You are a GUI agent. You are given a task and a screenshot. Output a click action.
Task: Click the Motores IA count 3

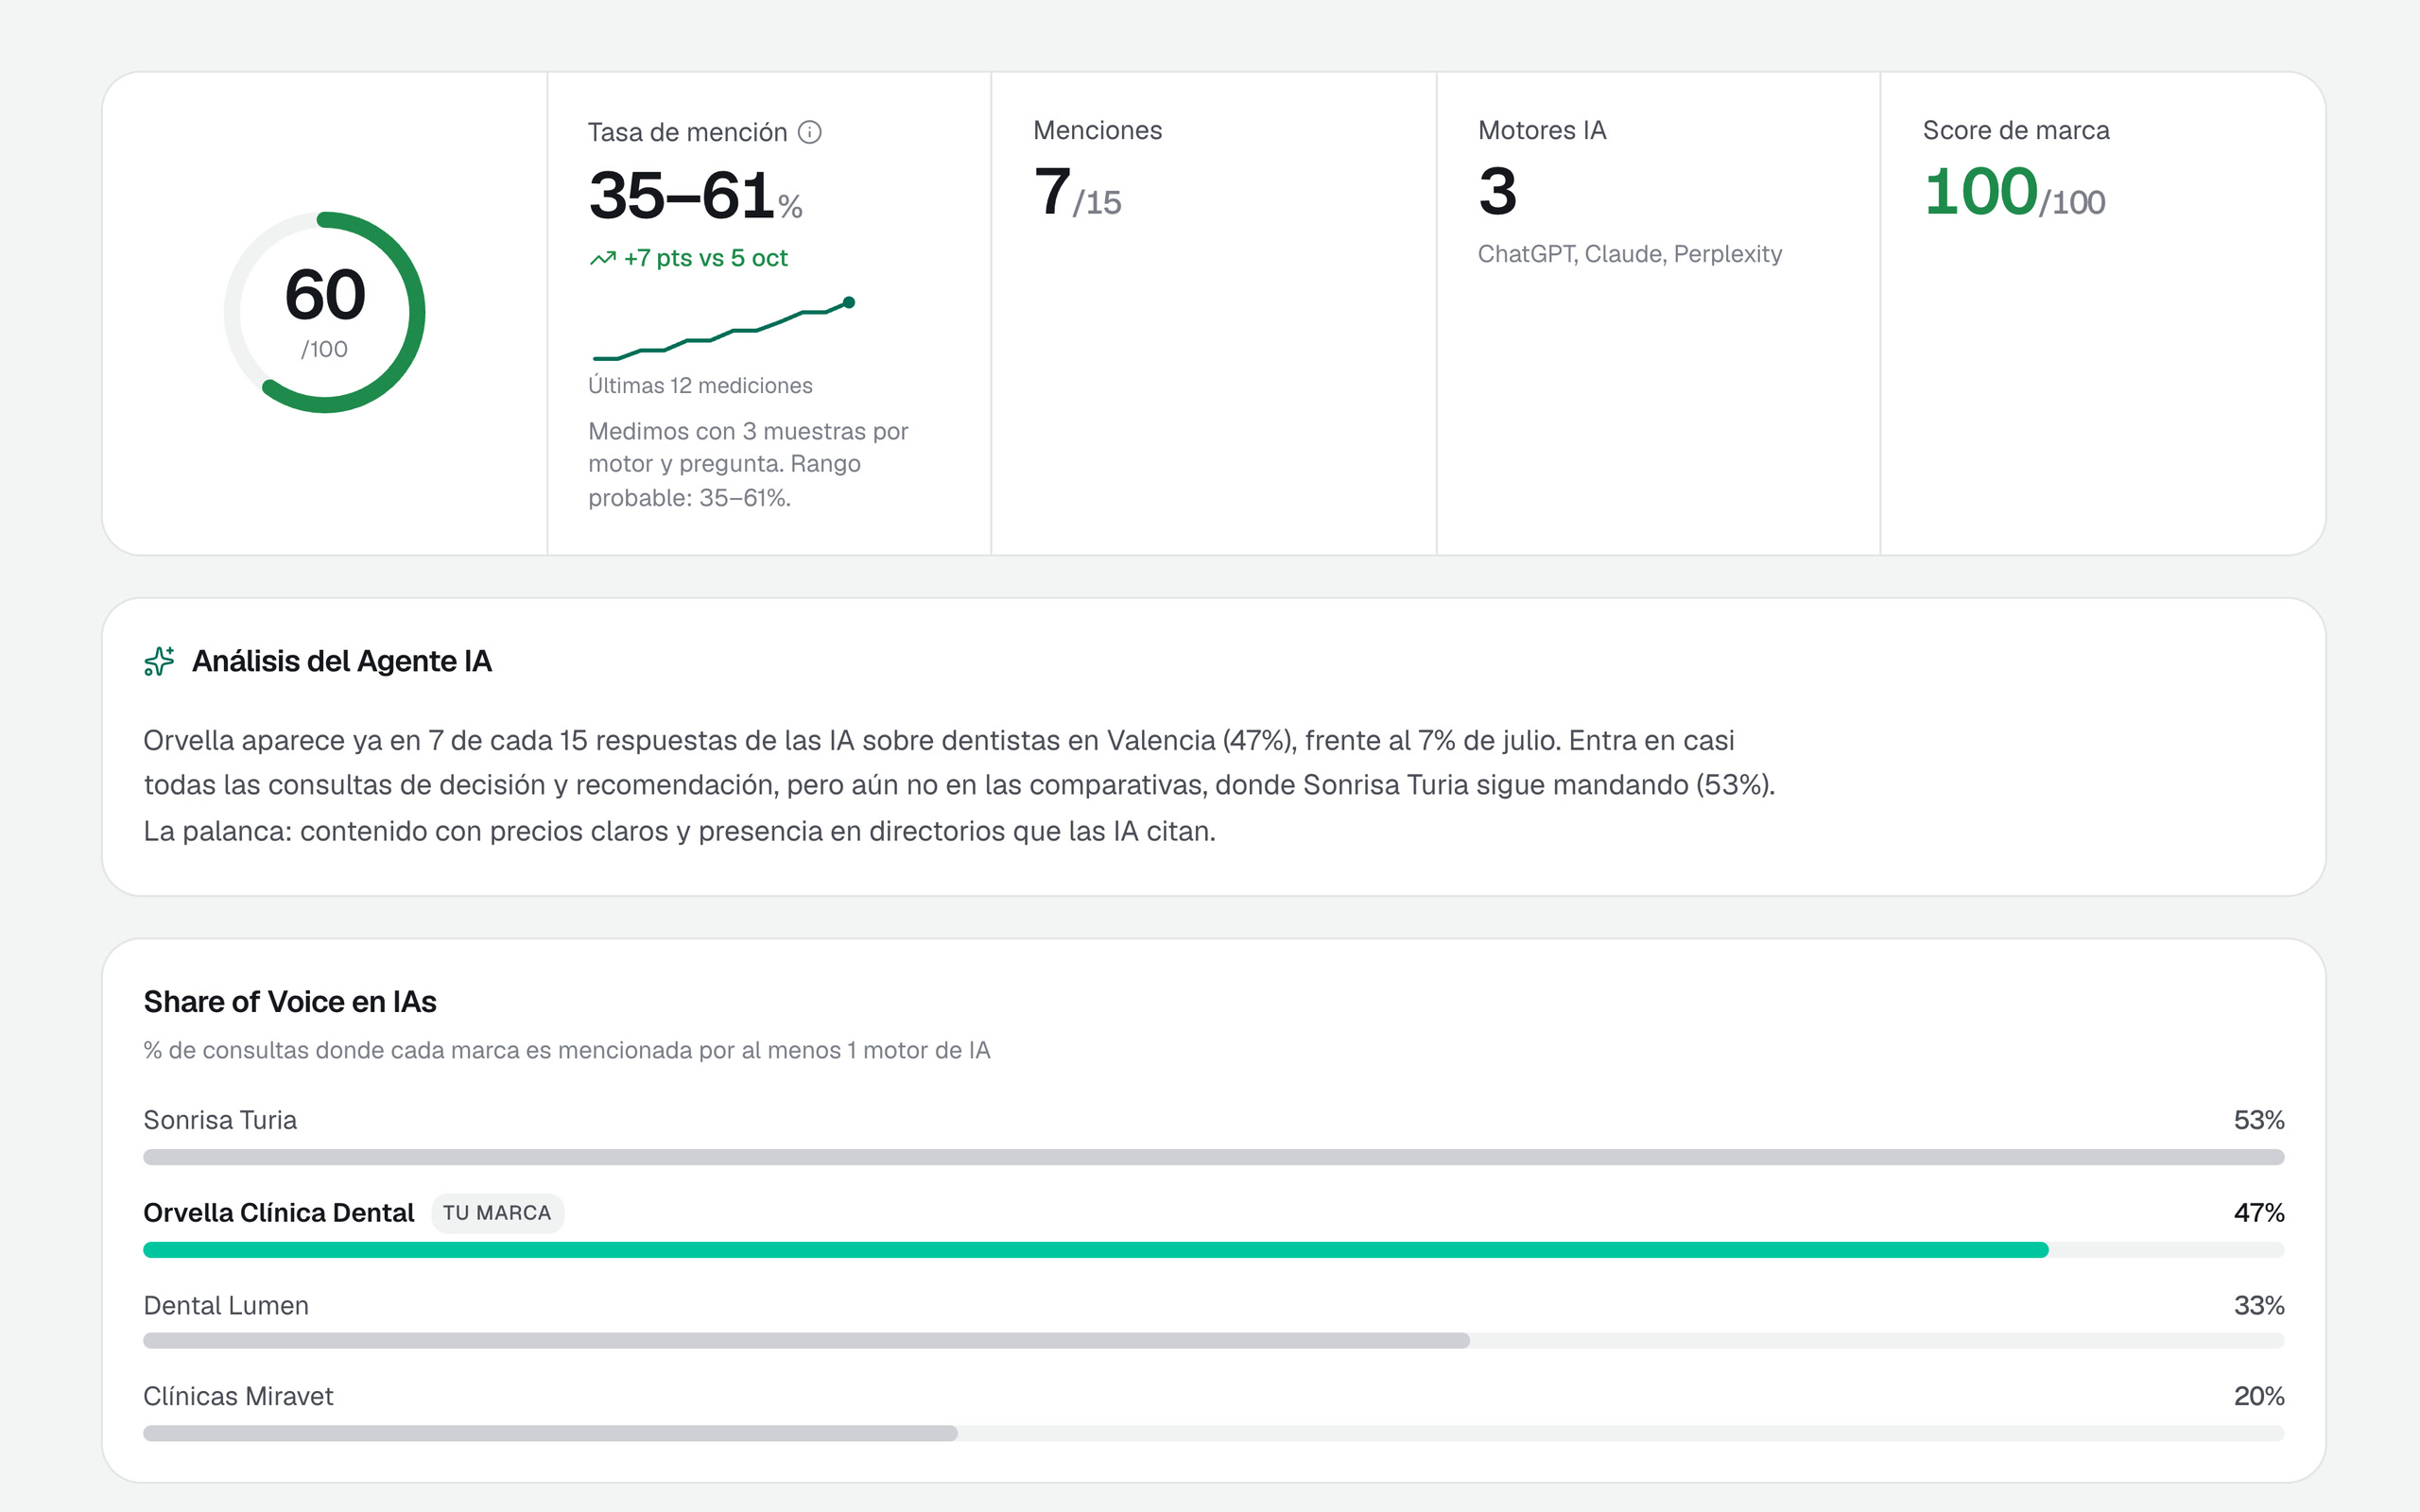coord(1497,191)
